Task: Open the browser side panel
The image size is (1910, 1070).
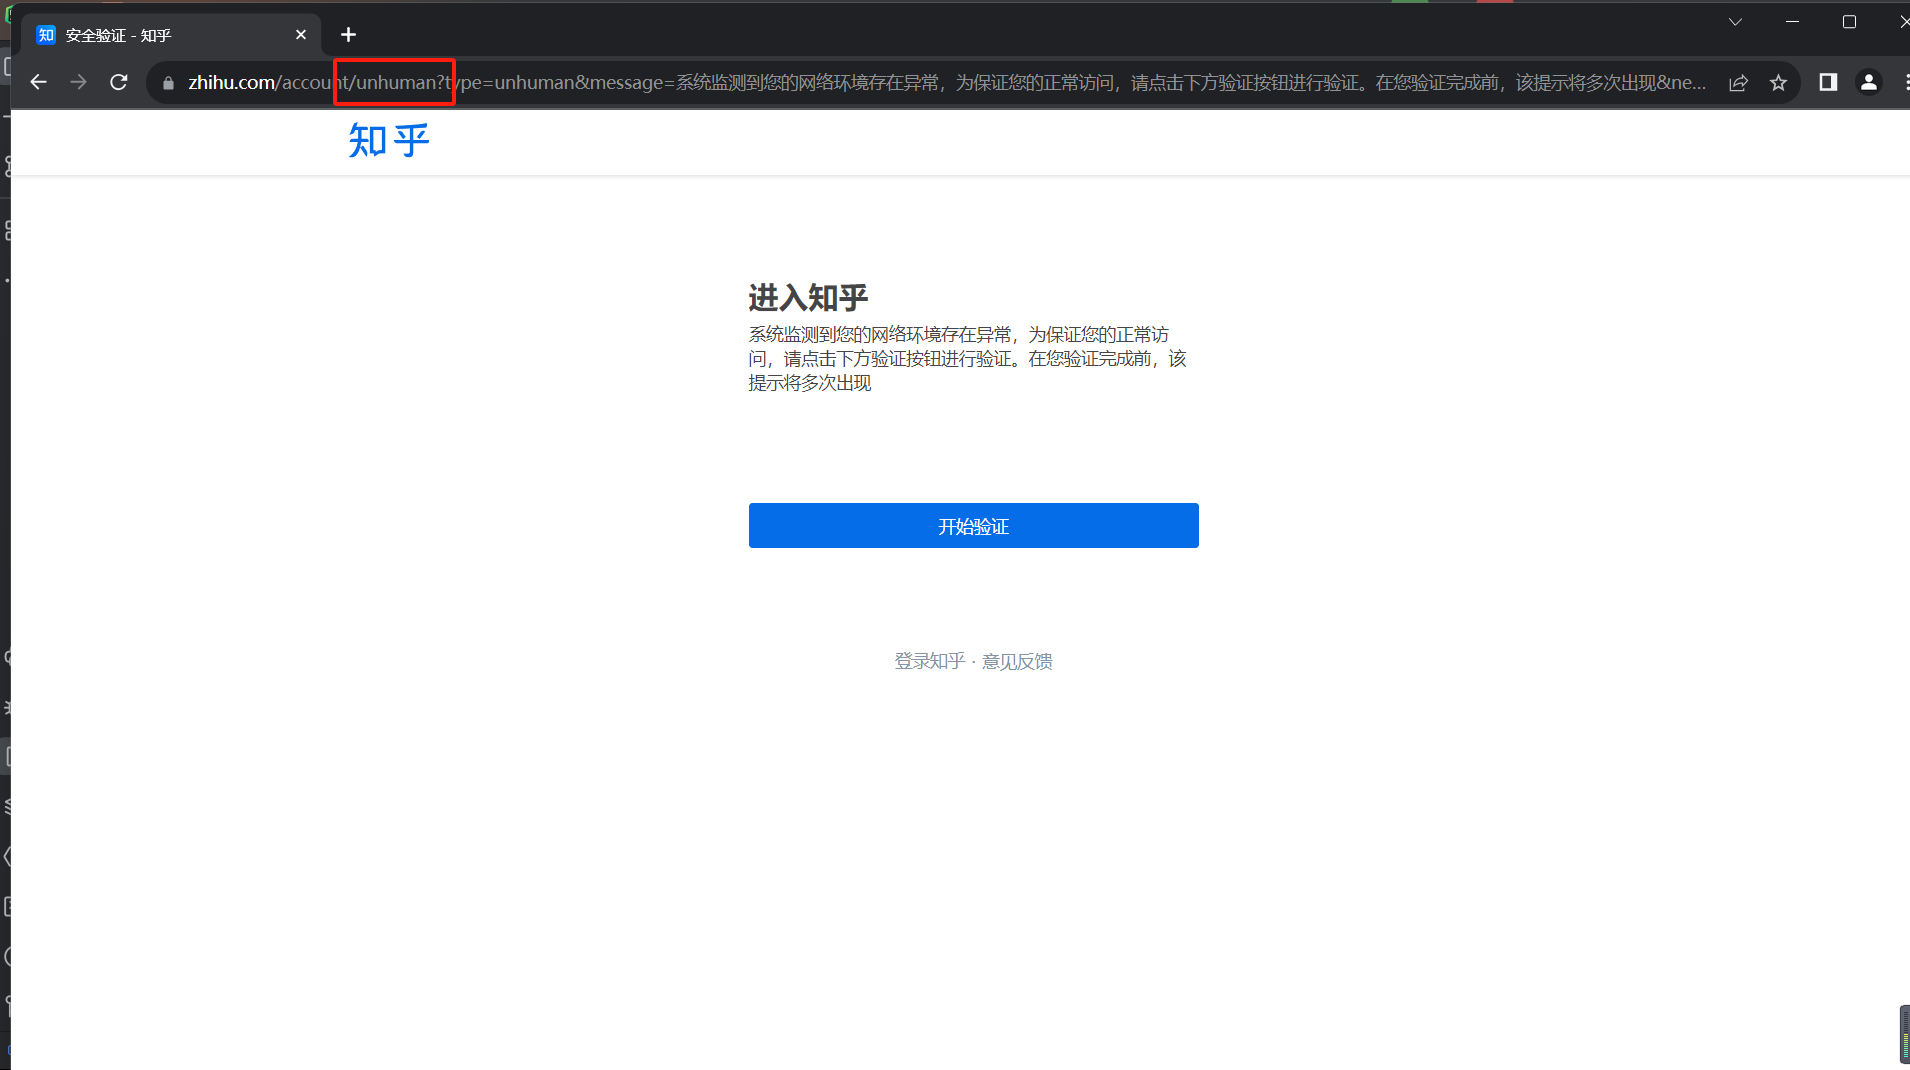Action: point(1828,82)
